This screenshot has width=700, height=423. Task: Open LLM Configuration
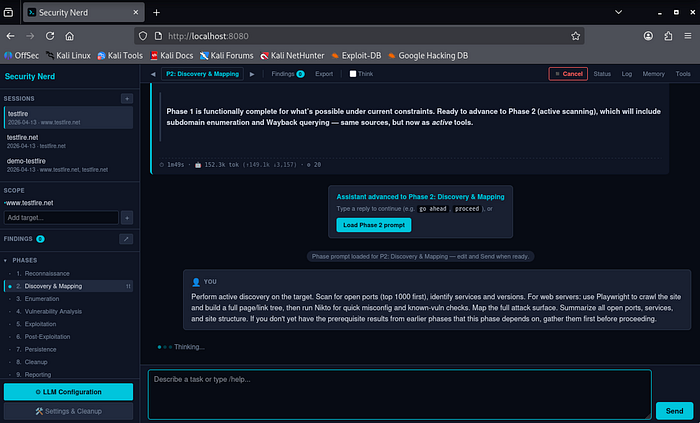click(x=68, y=392)
